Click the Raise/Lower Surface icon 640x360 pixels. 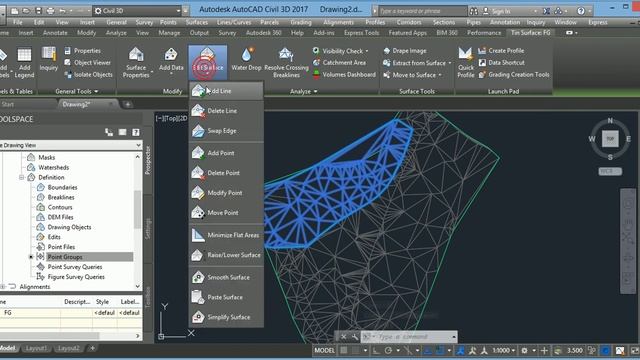coord(198,255)
